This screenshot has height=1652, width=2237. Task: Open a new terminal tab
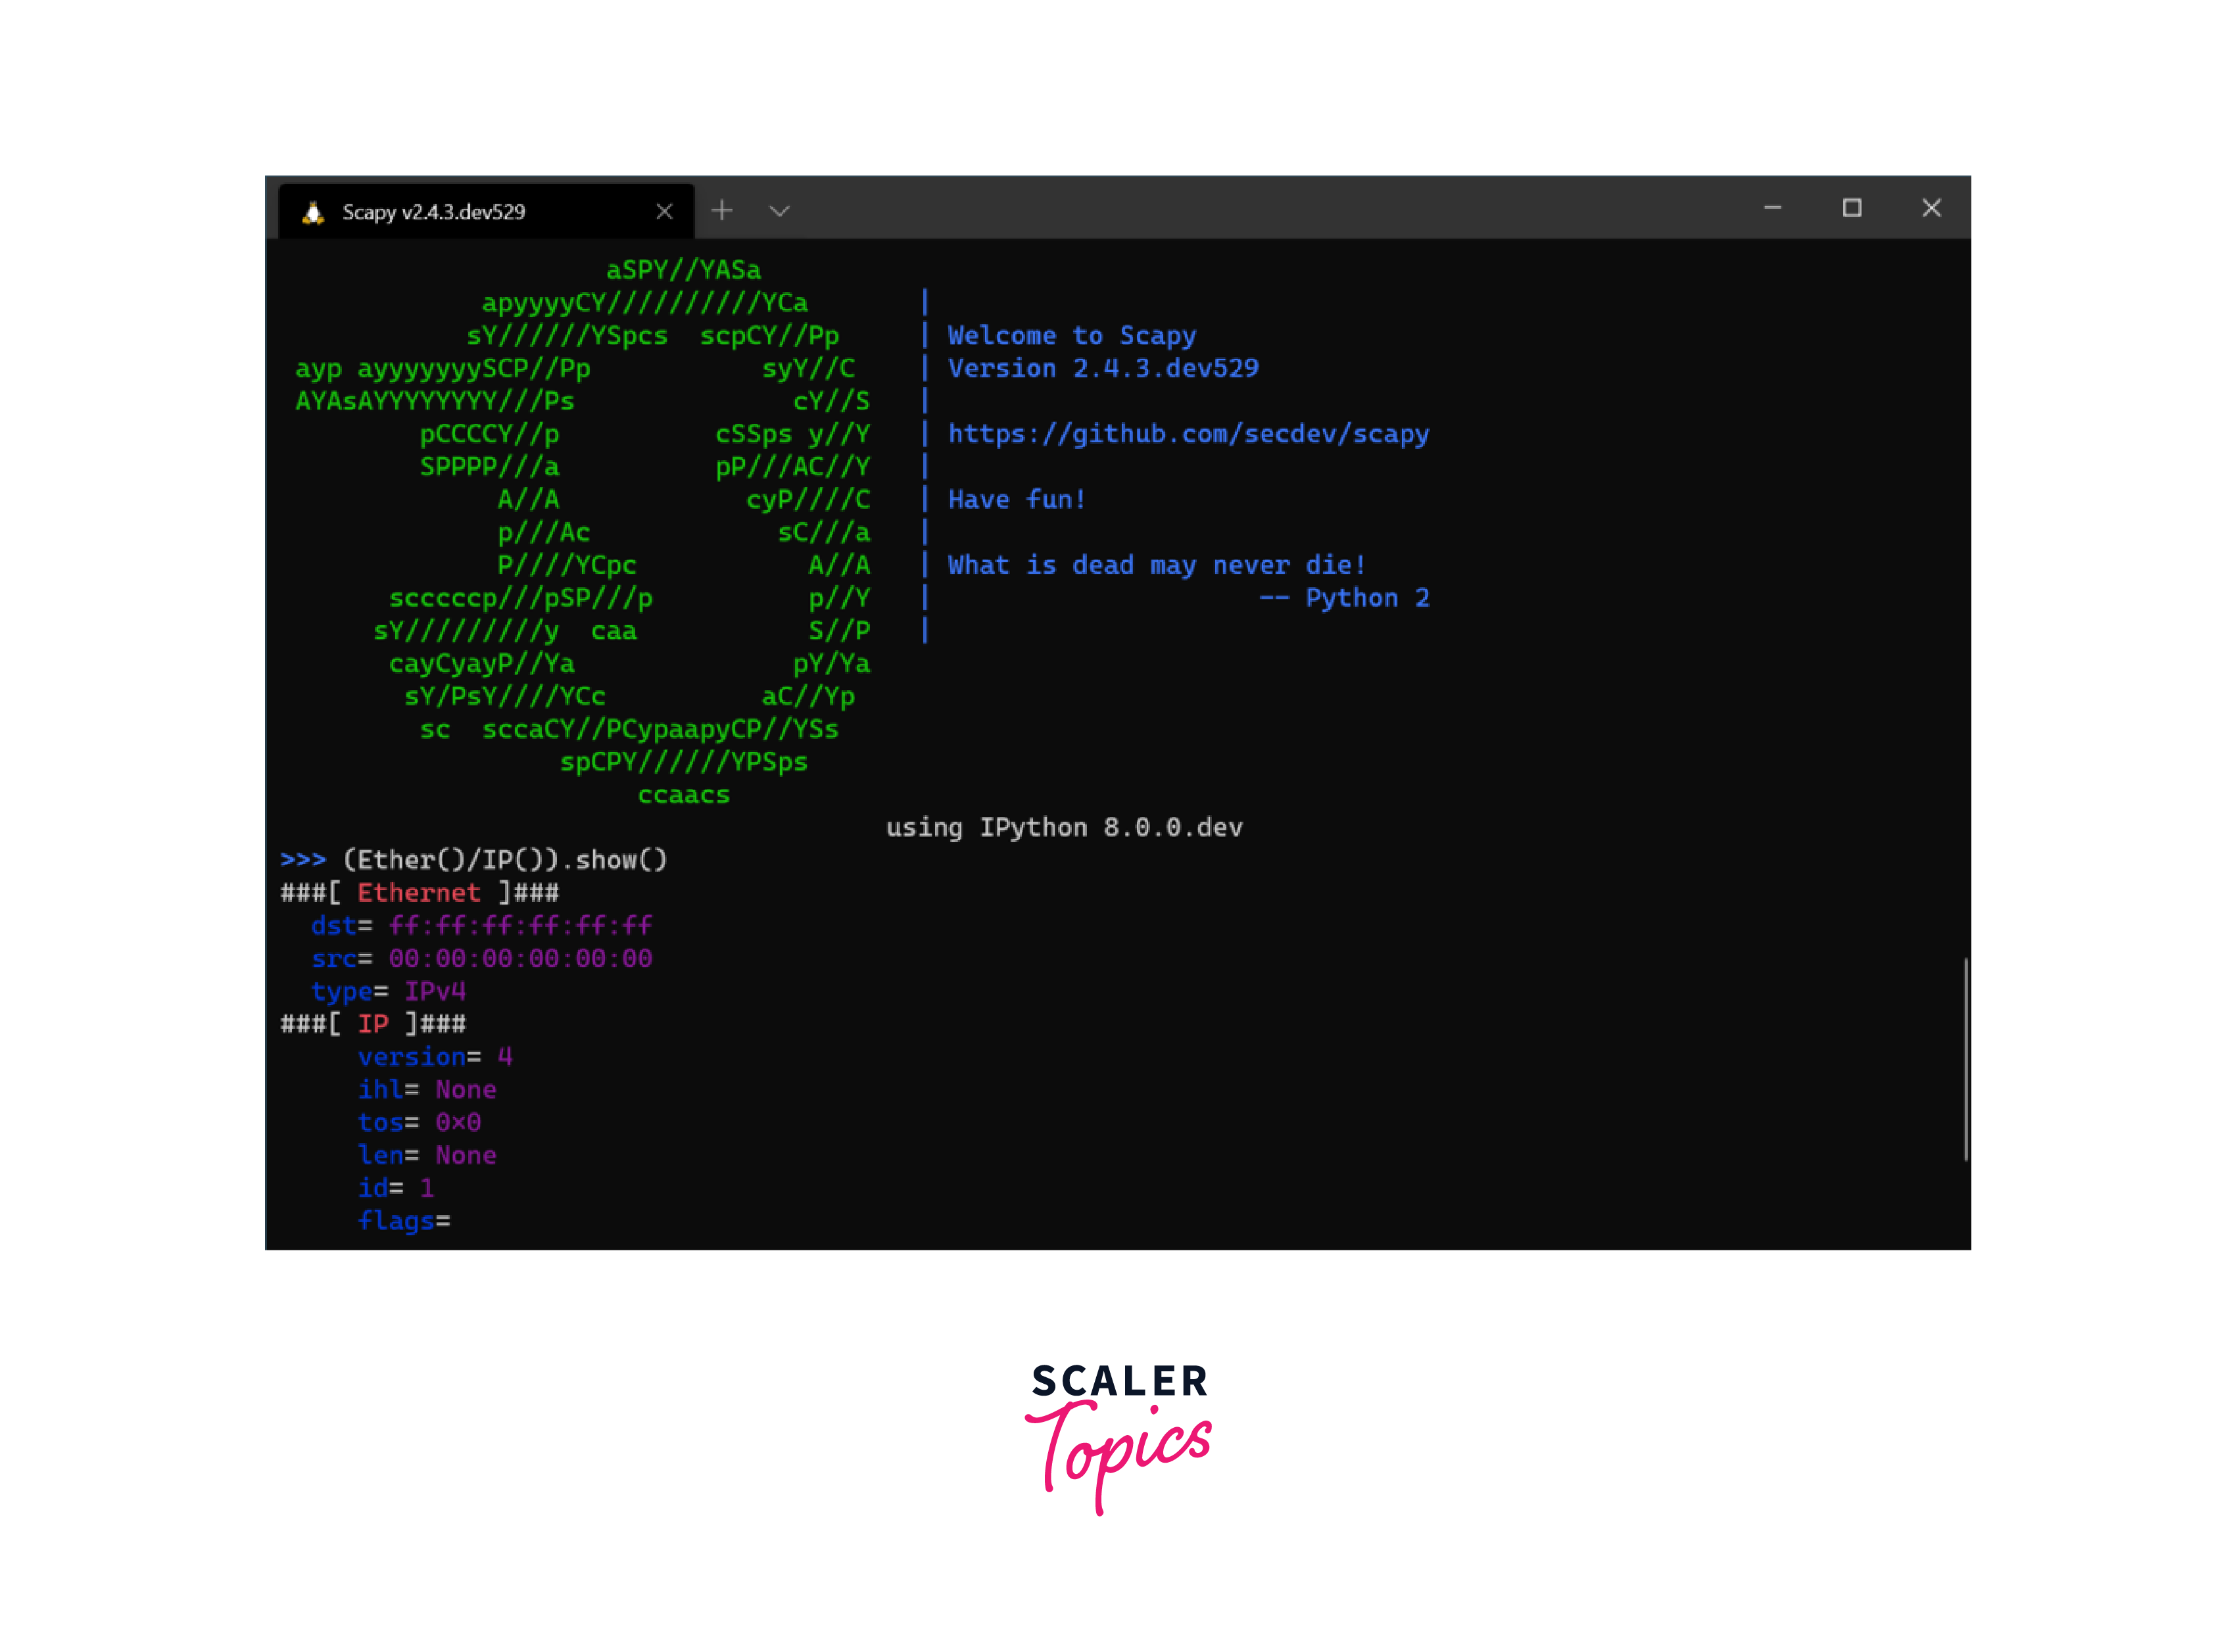pyautogui.click(x=722, y=210)
